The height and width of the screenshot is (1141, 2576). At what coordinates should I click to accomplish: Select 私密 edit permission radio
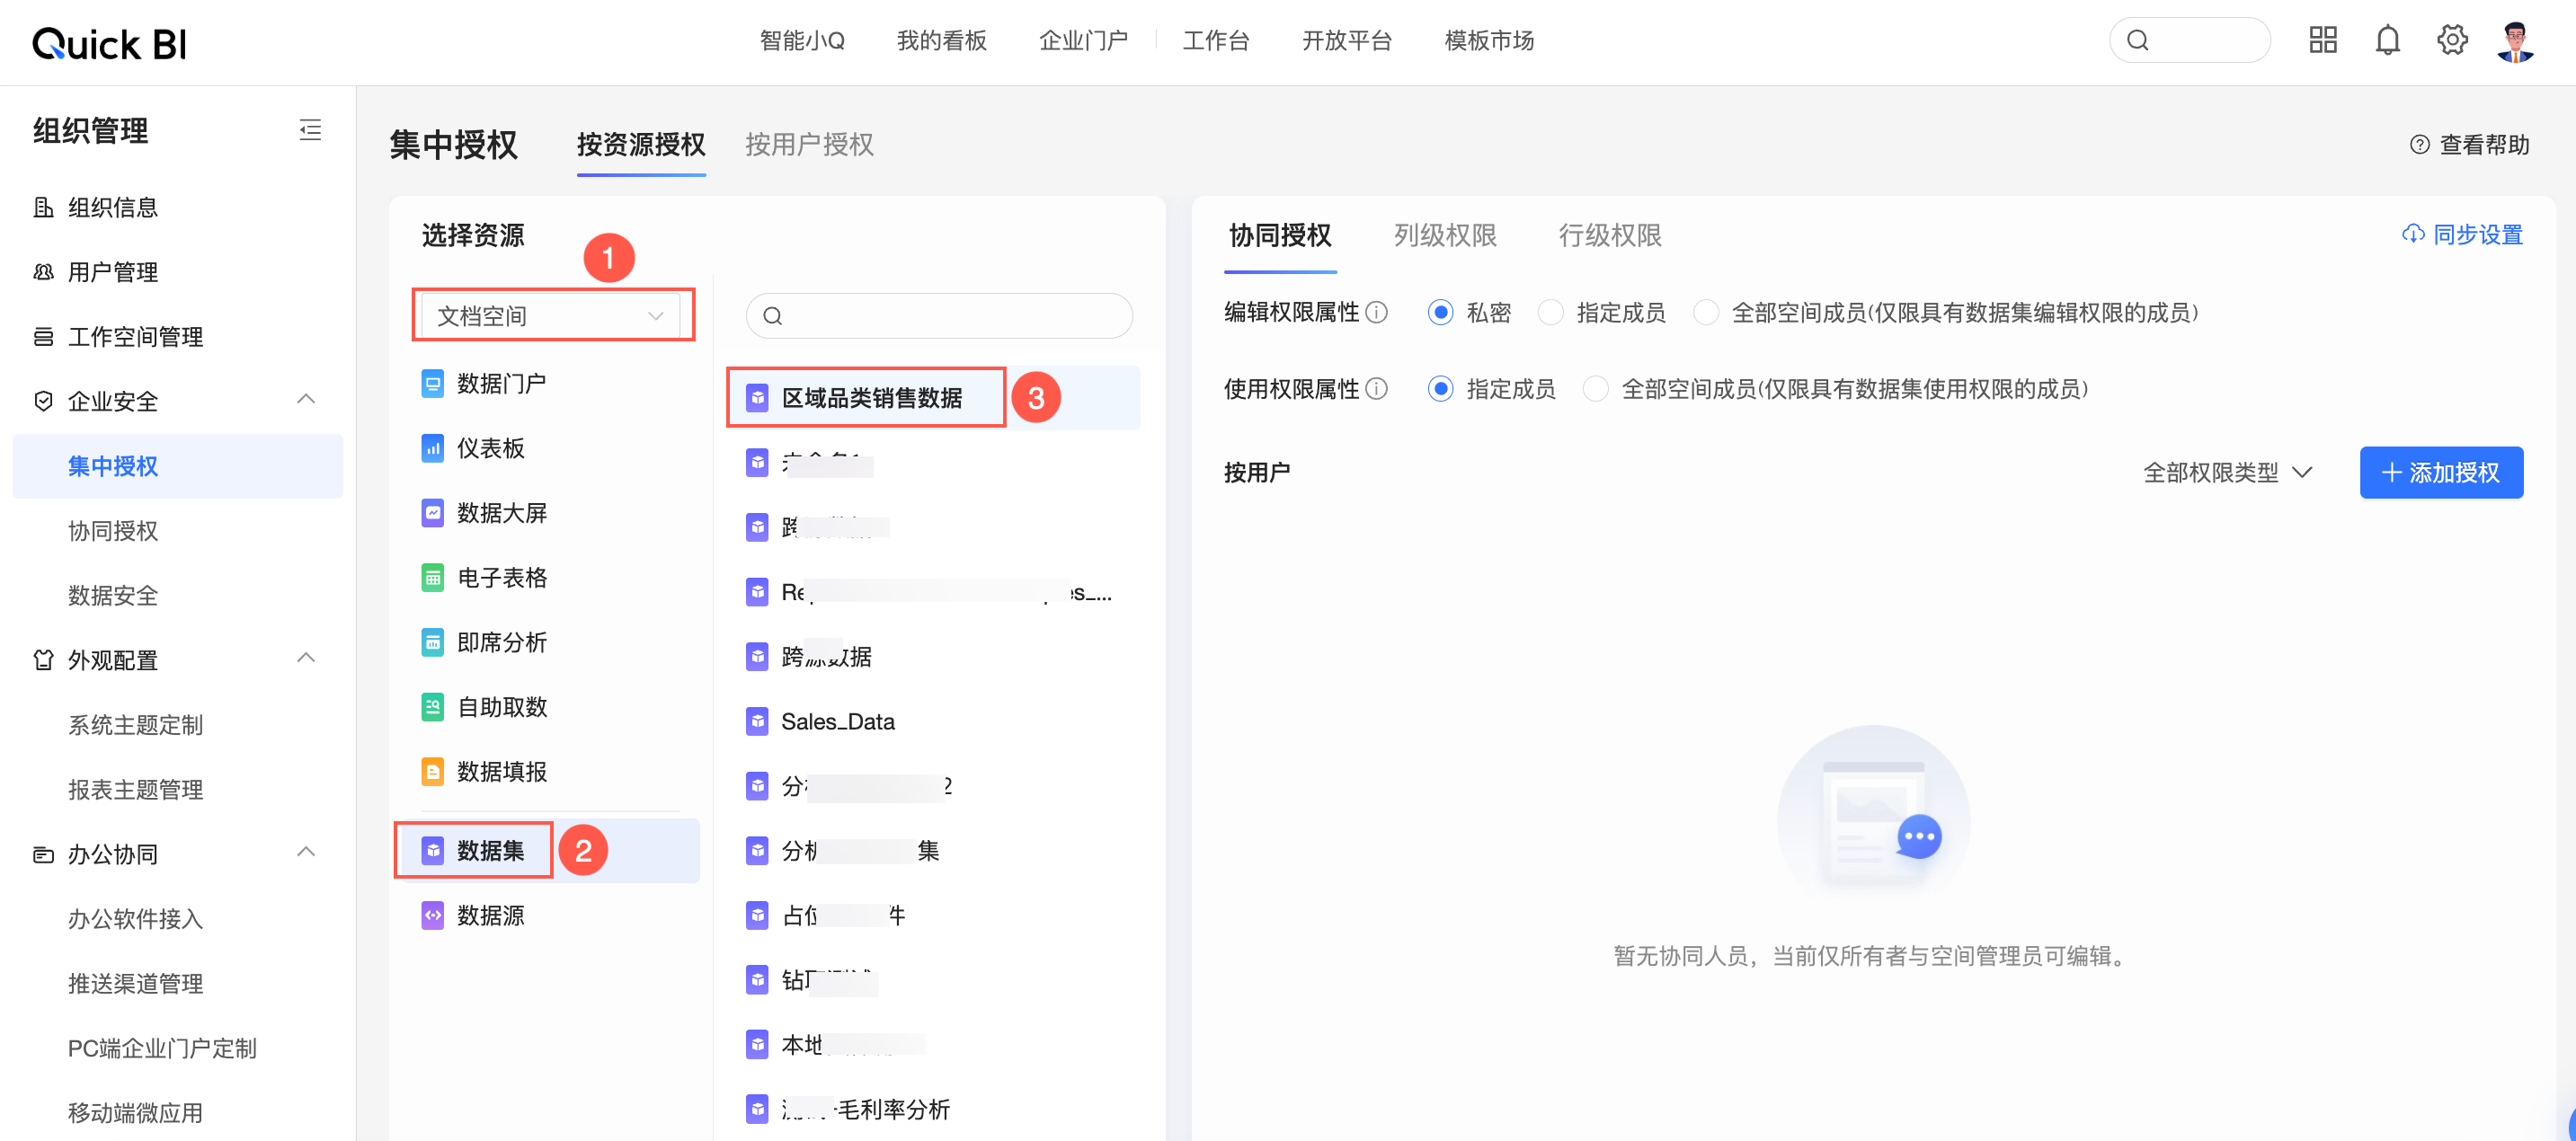(x=1440, y=313)
